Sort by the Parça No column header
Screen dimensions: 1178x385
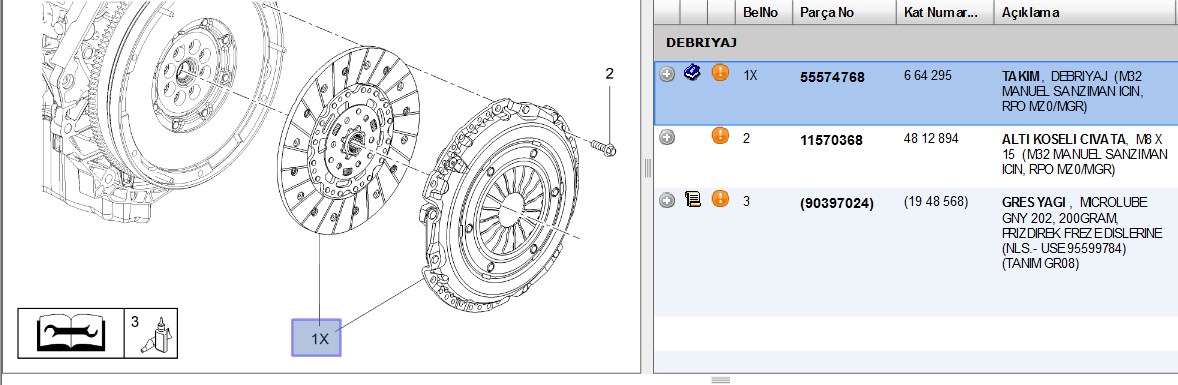[x=844, y=13]
